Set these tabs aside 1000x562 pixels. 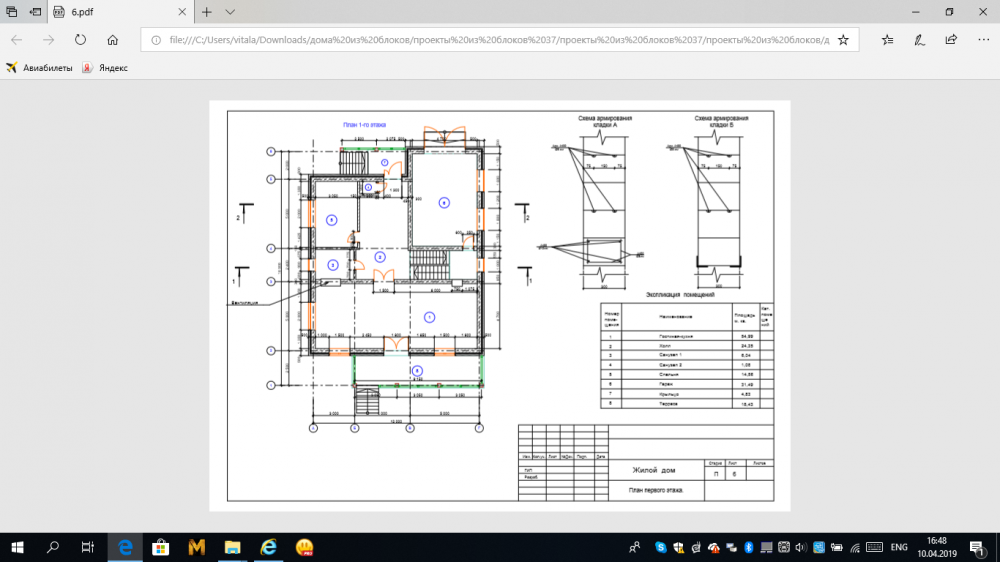point(37,12)
